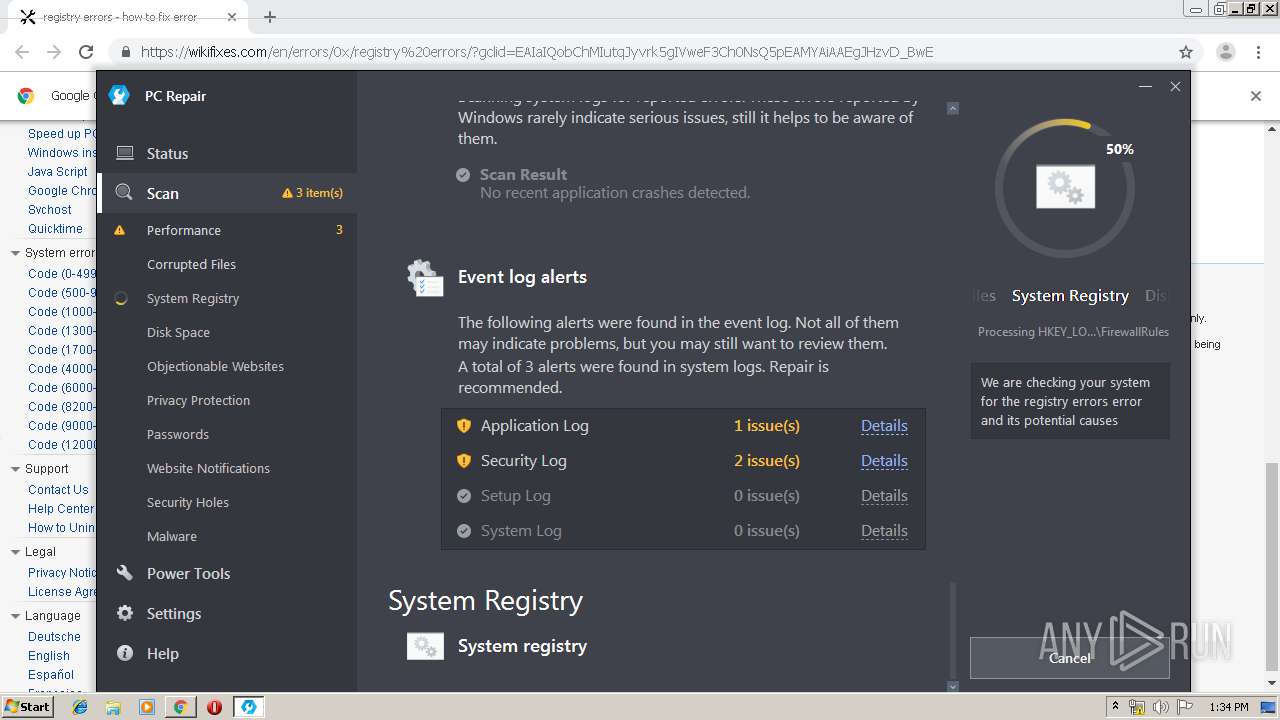The image size is (1280, 720).
Task: Click the Start button
Action: [x=28, y=707]
